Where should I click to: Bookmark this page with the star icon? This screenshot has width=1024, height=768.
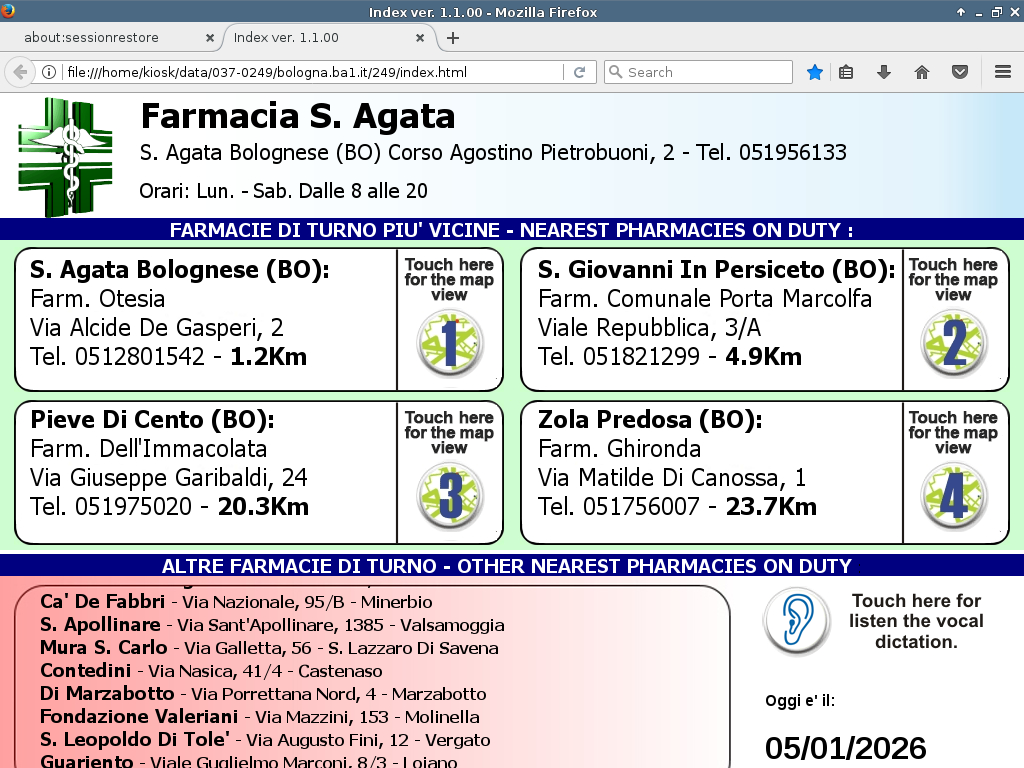click(815, 72)
